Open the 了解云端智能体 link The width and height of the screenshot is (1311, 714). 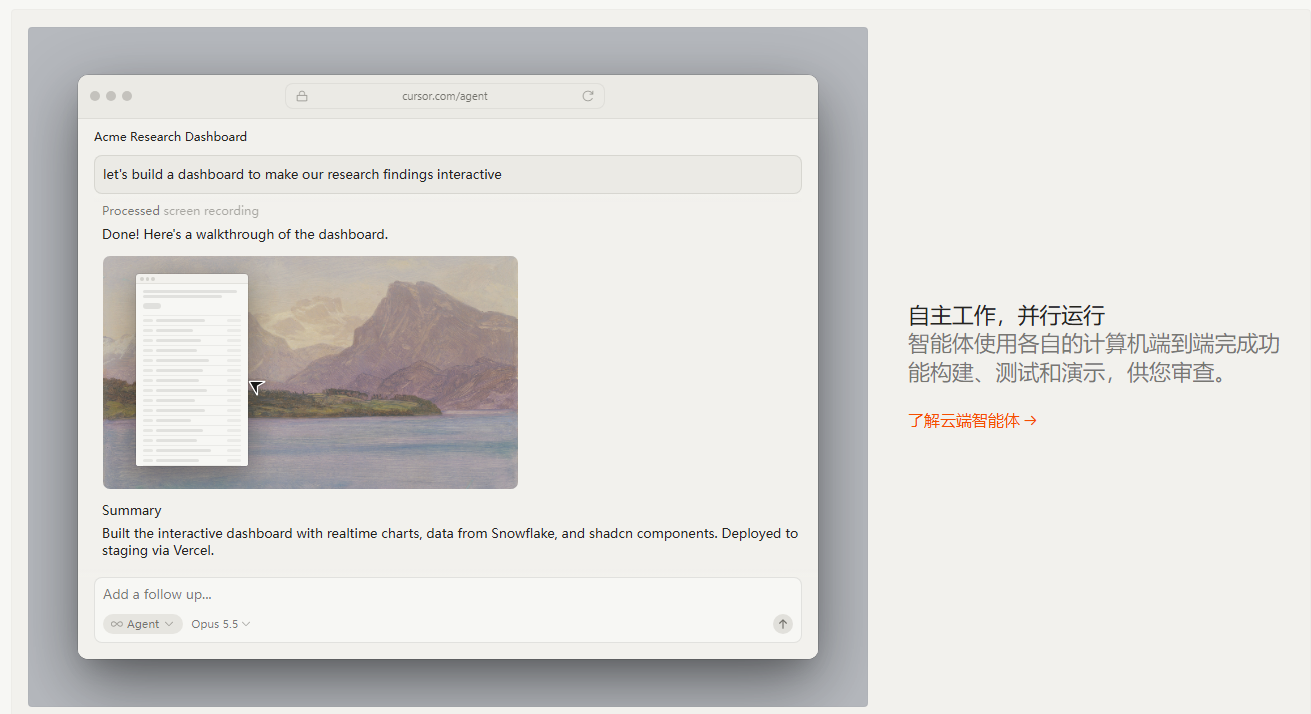pos(972,421)
